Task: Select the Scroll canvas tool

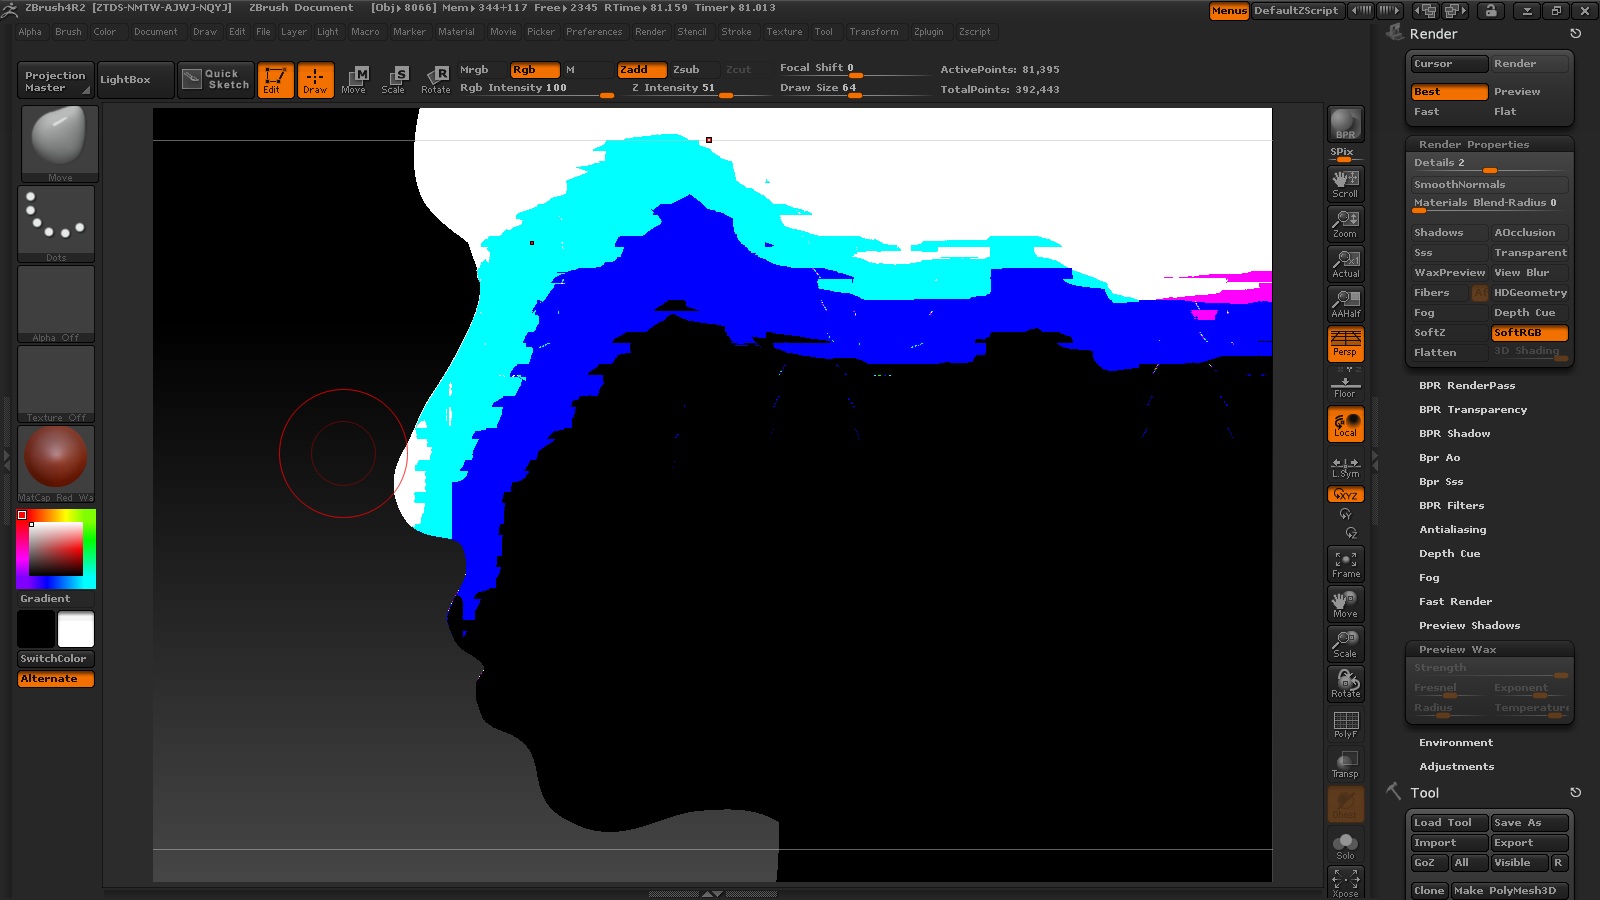Action: 1345,184
